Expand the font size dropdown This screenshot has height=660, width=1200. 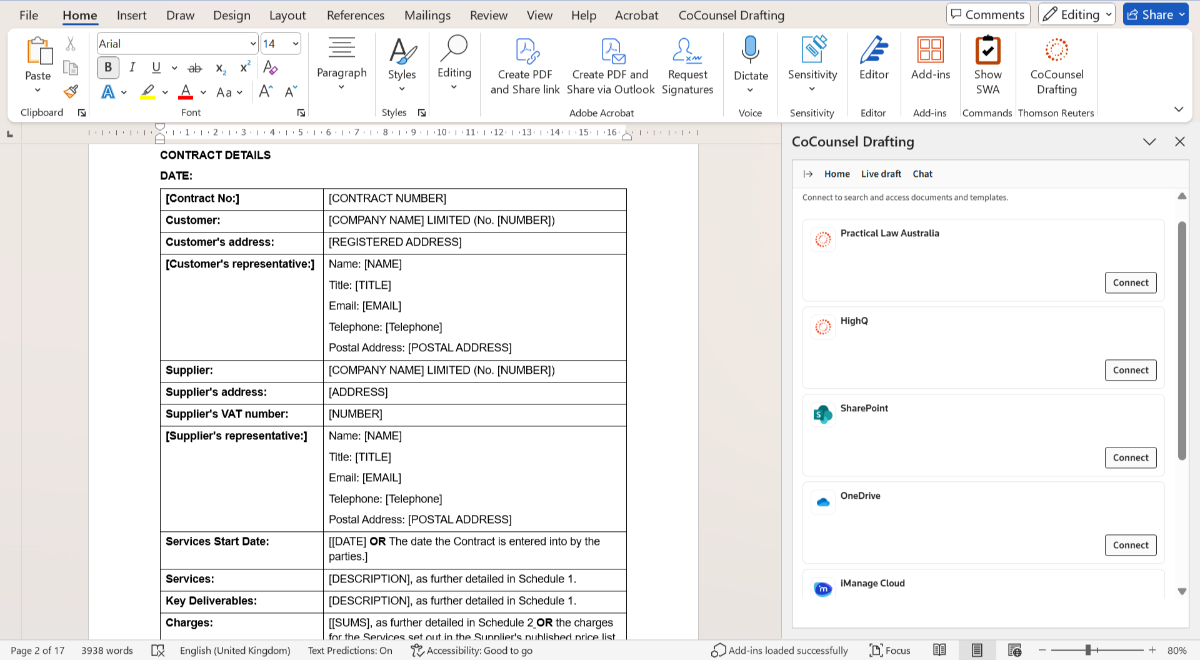point(295,44)
